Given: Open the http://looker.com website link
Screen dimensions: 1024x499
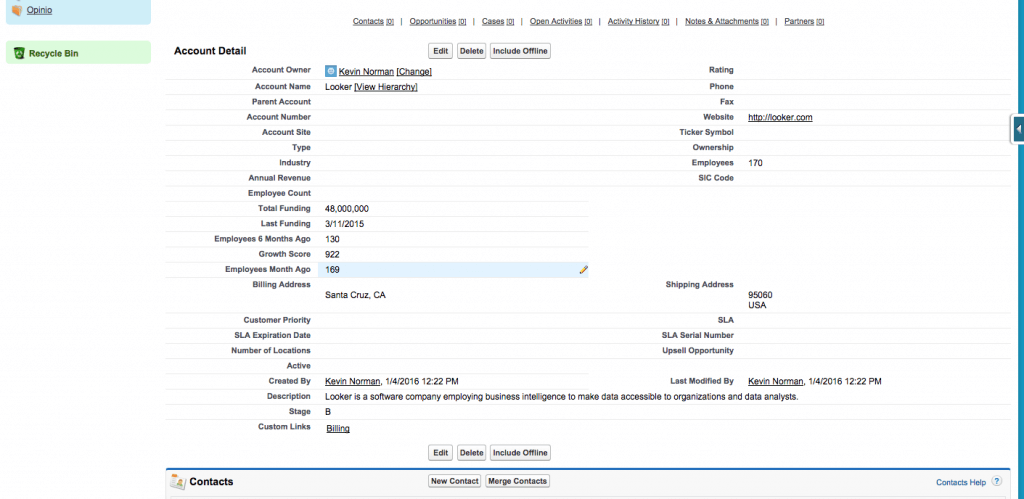Looking at the screenshot, I should click(x=780, y=118).
